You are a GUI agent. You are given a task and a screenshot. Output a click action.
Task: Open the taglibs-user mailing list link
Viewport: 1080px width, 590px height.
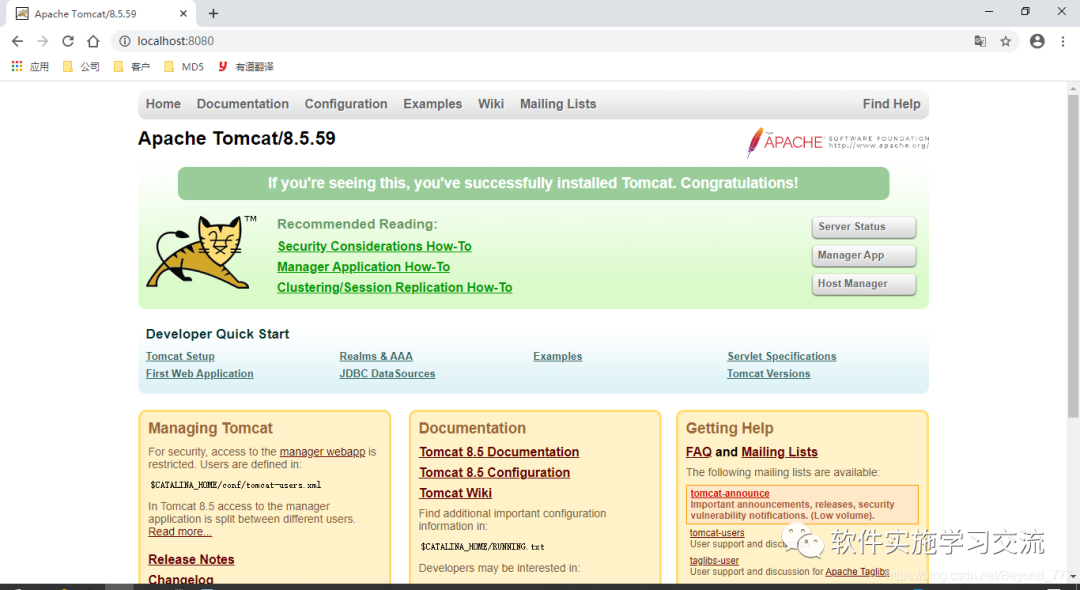714,561
